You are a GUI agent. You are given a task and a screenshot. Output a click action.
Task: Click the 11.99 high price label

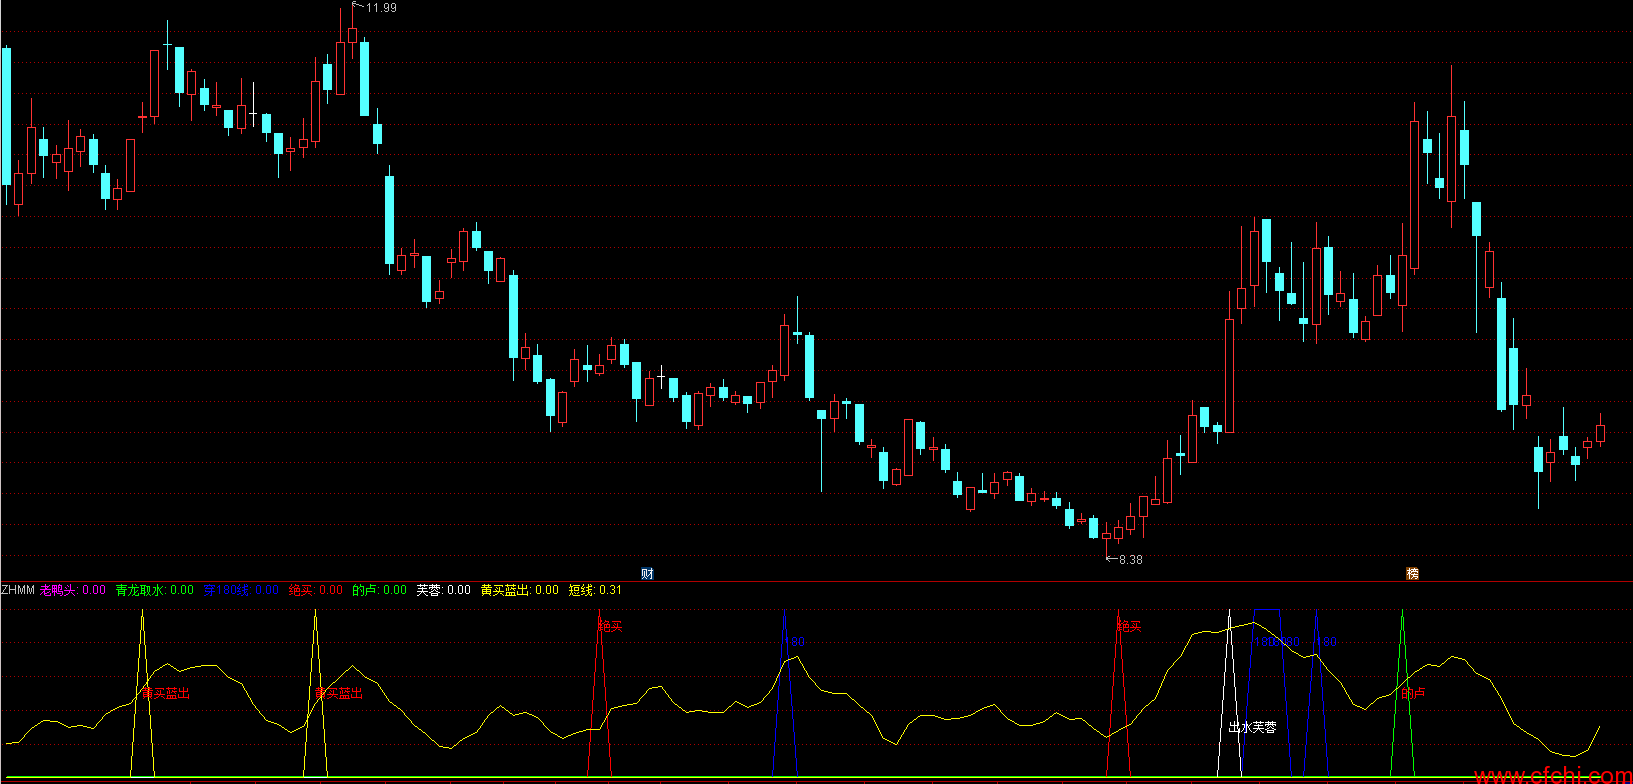click(x=381, y=8)
